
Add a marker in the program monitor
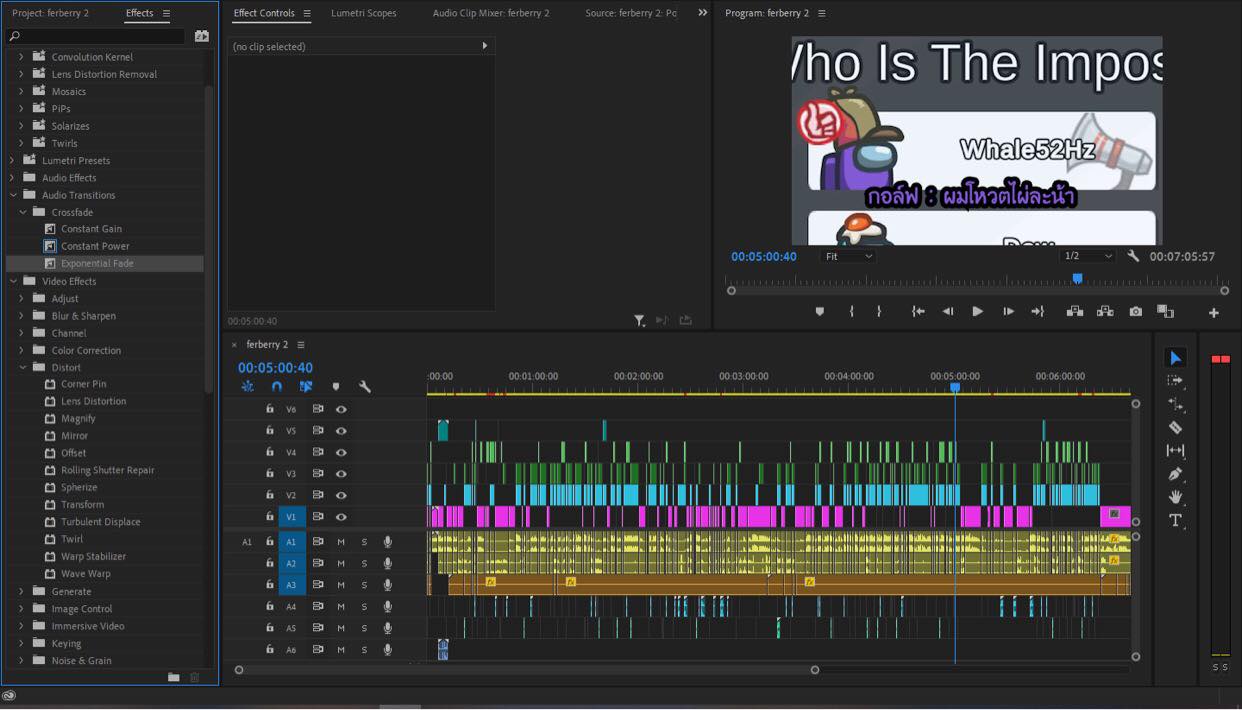point(820,312)
